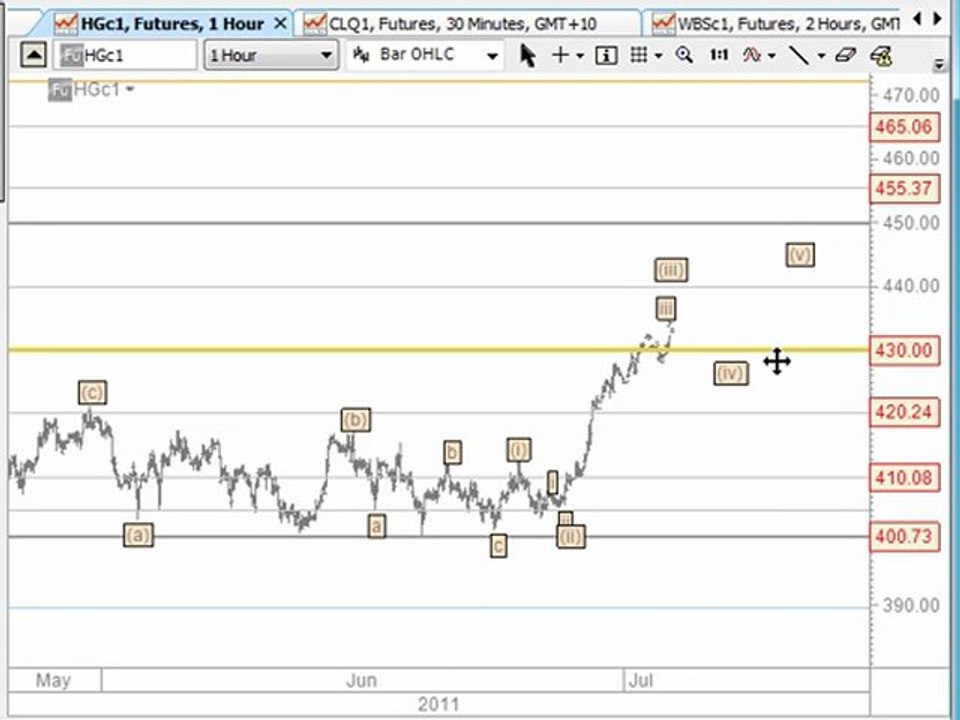The image size is (960, 720).
Task: Click the 400.73 price level label
Action: [904, 537]
